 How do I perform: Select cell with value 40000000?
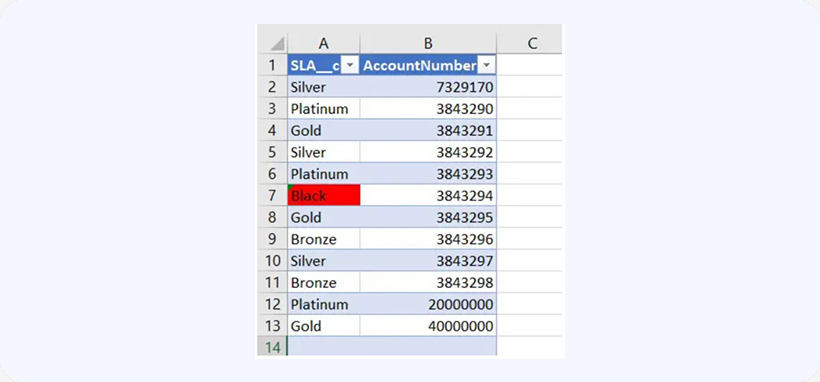pyautogui.click(x=428, y=325)
